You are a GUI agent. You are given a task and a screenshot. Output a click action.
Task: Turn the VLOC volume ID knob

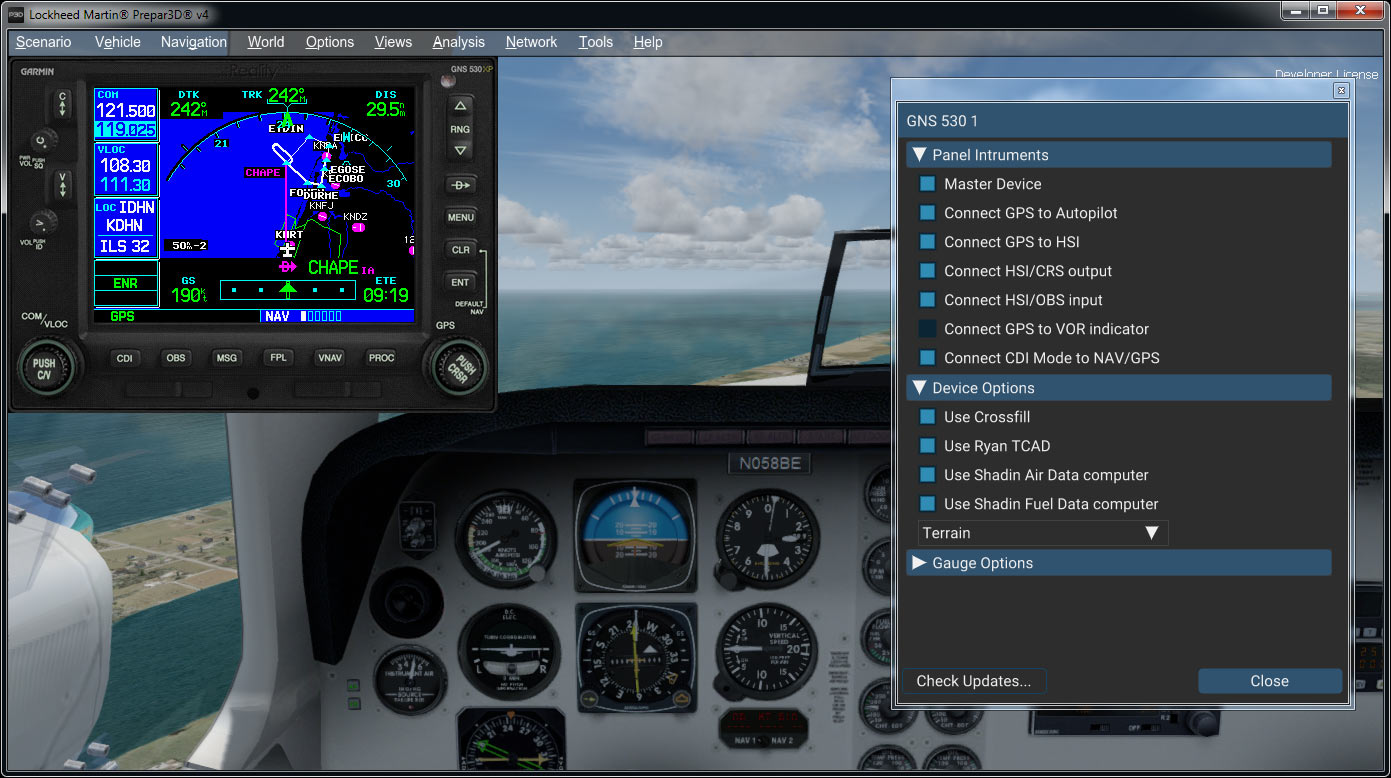42,222
